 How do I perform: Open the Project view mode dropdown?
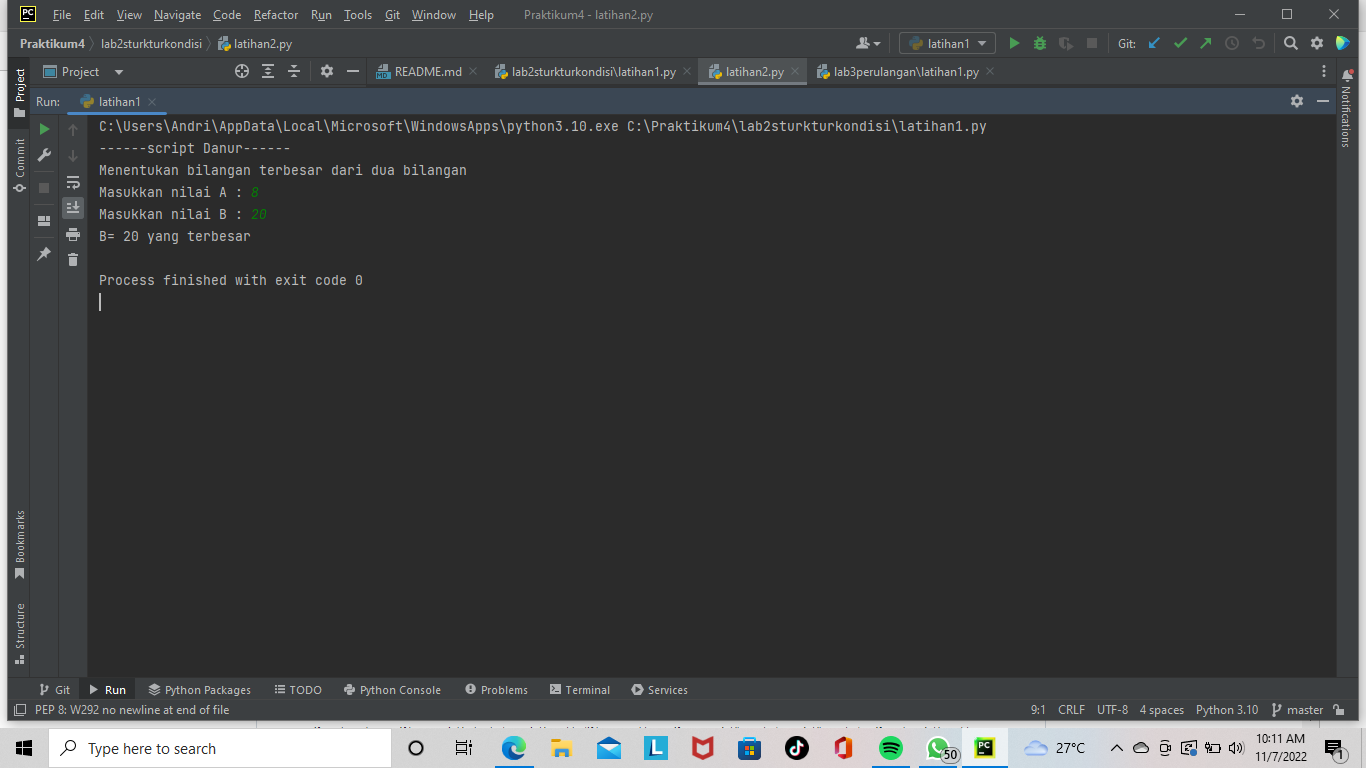(x=117, y=71)
